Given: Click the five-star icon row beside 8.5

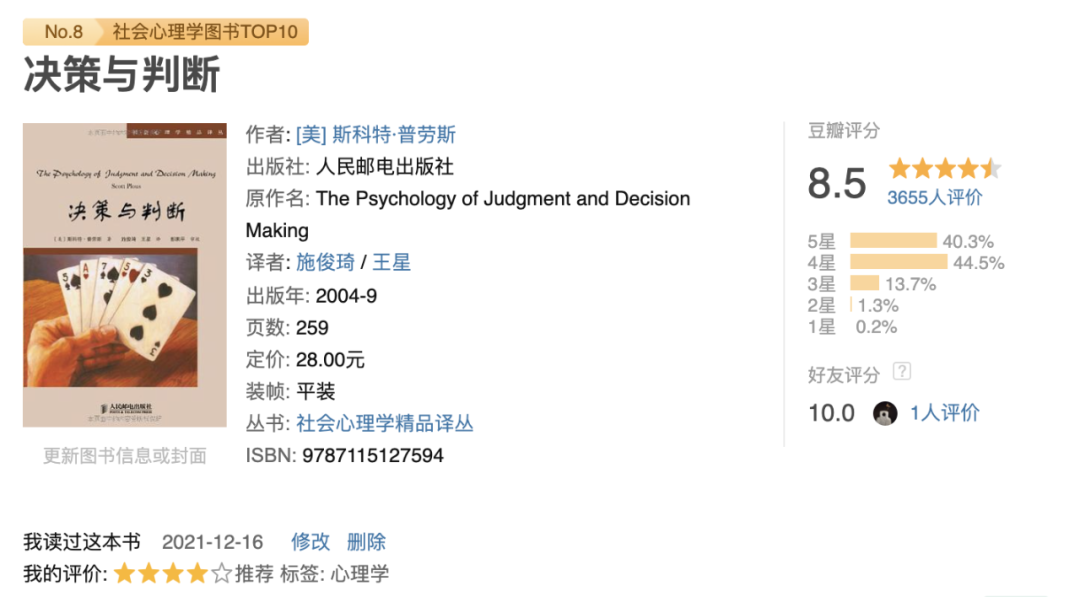Looking at the screenshot, I should pos(945,168).
